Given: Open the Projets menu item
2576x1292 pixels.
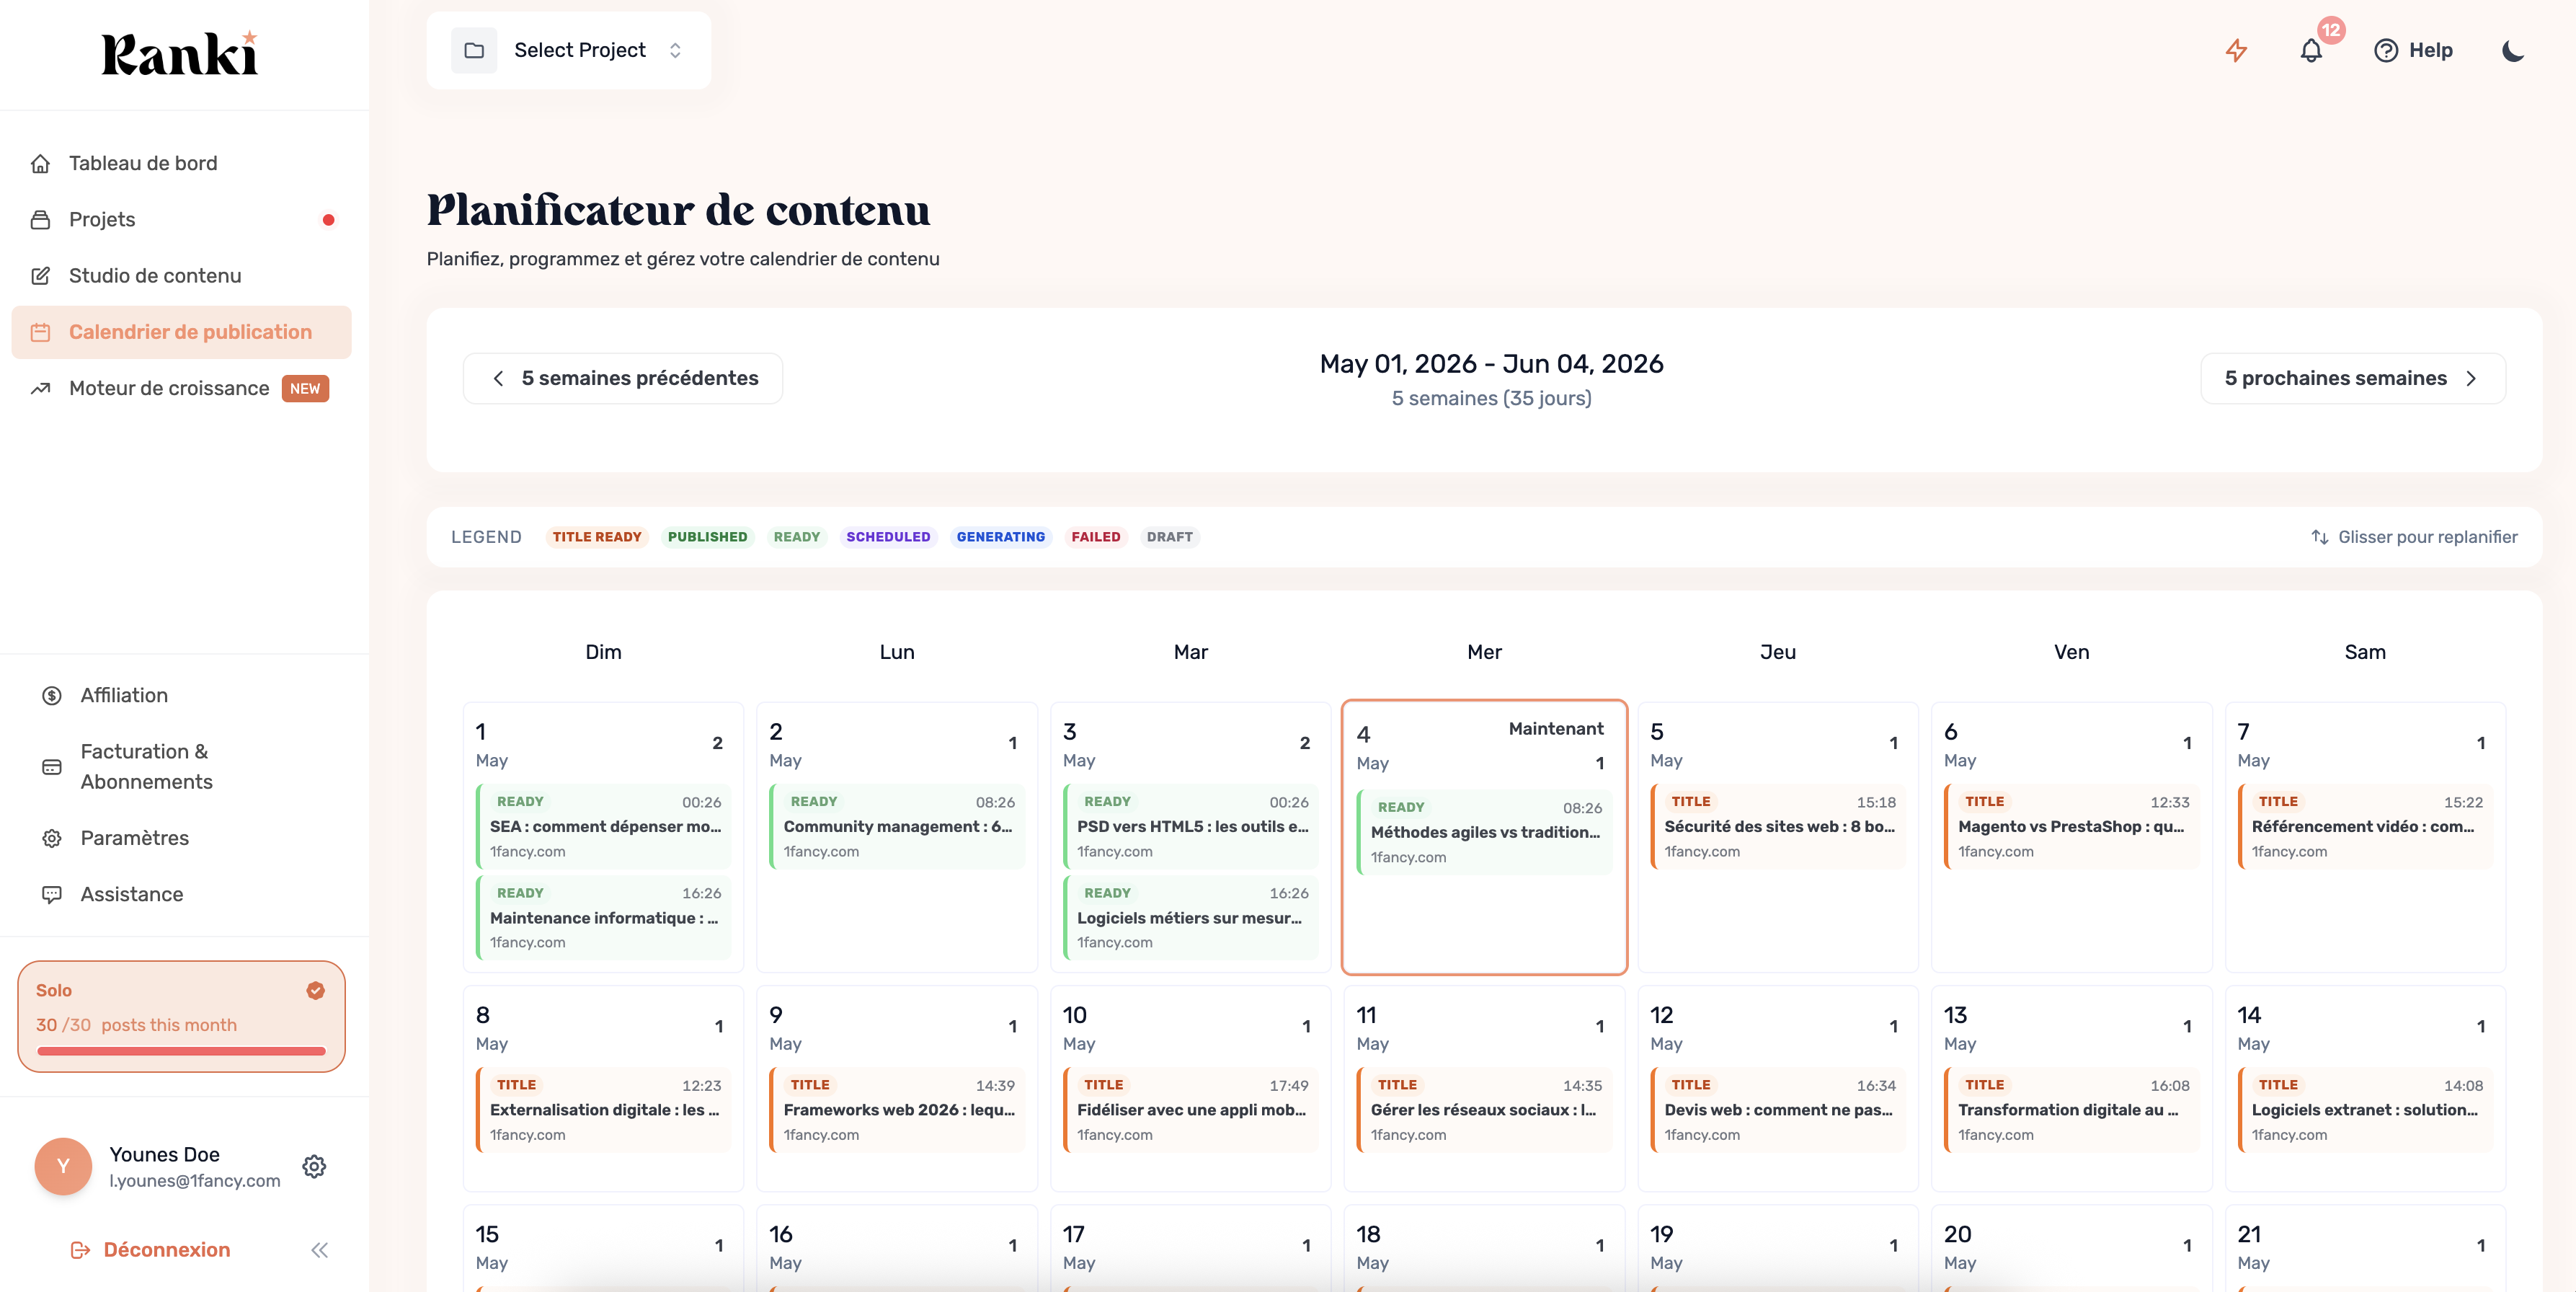Looking at the screenshot, I should coord(181,220).
